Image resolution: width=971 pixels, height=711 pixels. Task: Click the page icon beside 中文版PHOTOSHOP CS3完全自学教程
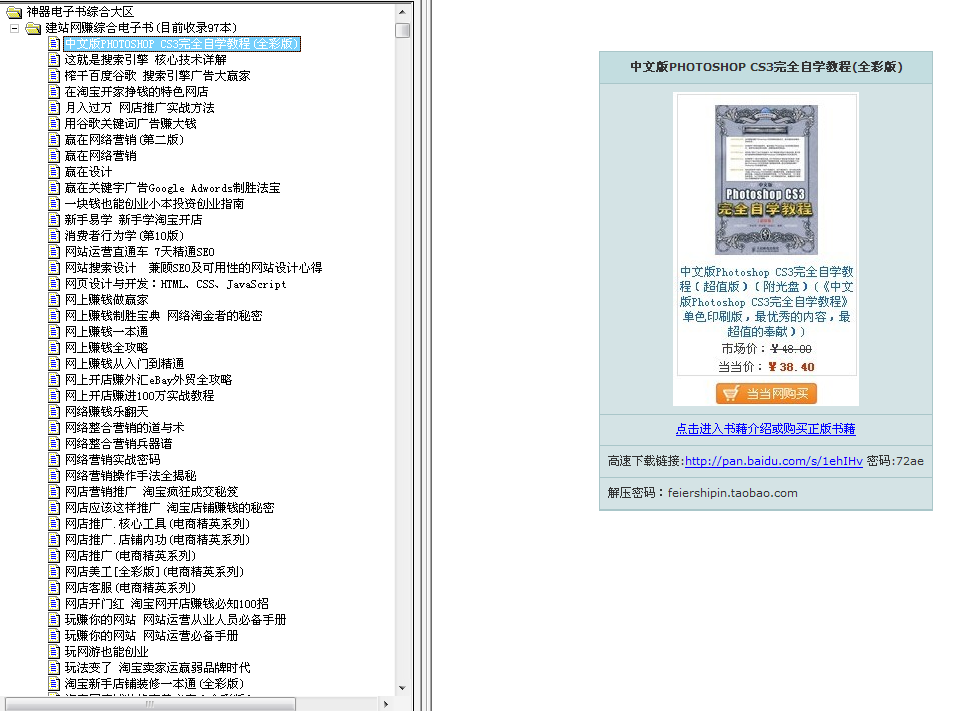tap(54, 44)
